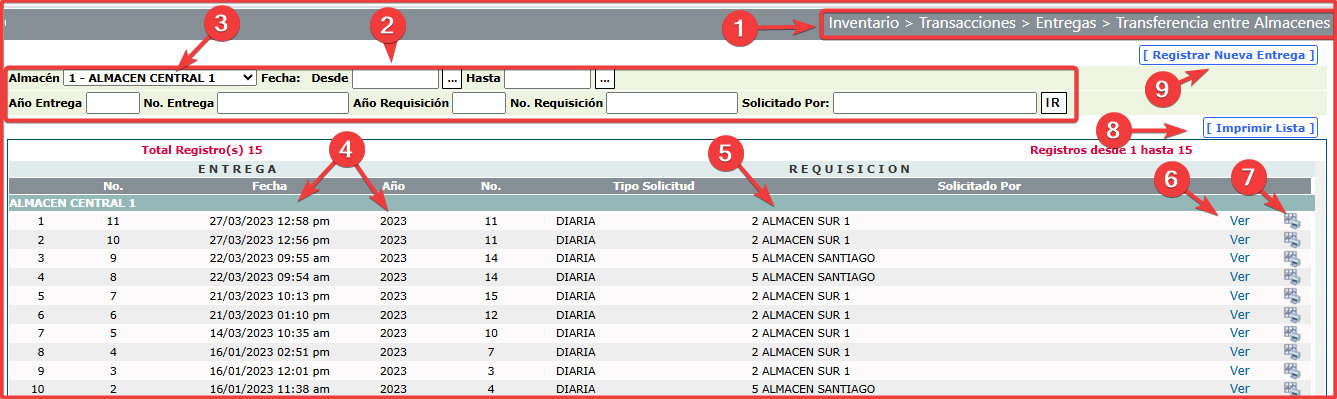Screen dimensions: 1337x399
Task: View delivery dated 16/01/2023 12:01 pm via Ver
Action: (1240, 371)
